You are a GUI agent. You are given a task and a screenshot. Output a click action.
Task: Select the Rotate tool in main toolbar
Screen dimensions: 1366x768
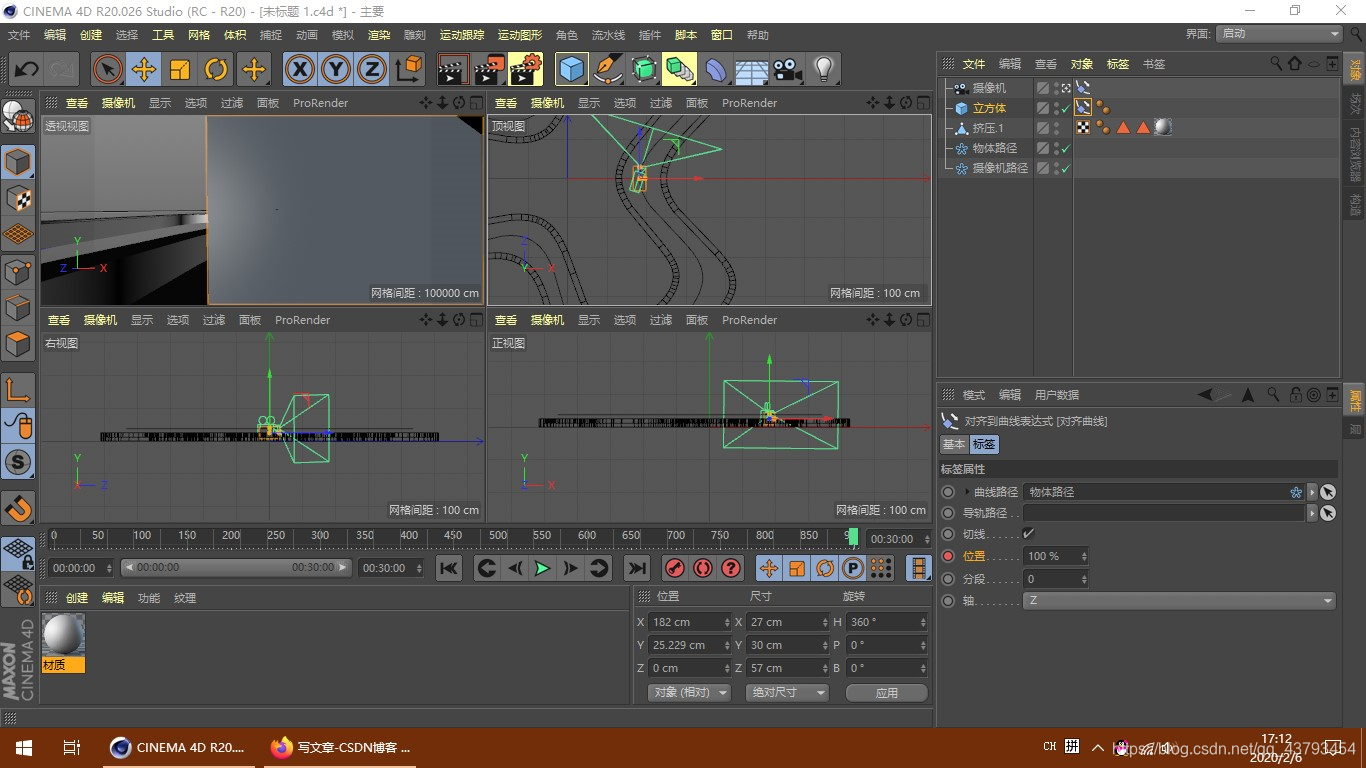click(x=217, y=69)
